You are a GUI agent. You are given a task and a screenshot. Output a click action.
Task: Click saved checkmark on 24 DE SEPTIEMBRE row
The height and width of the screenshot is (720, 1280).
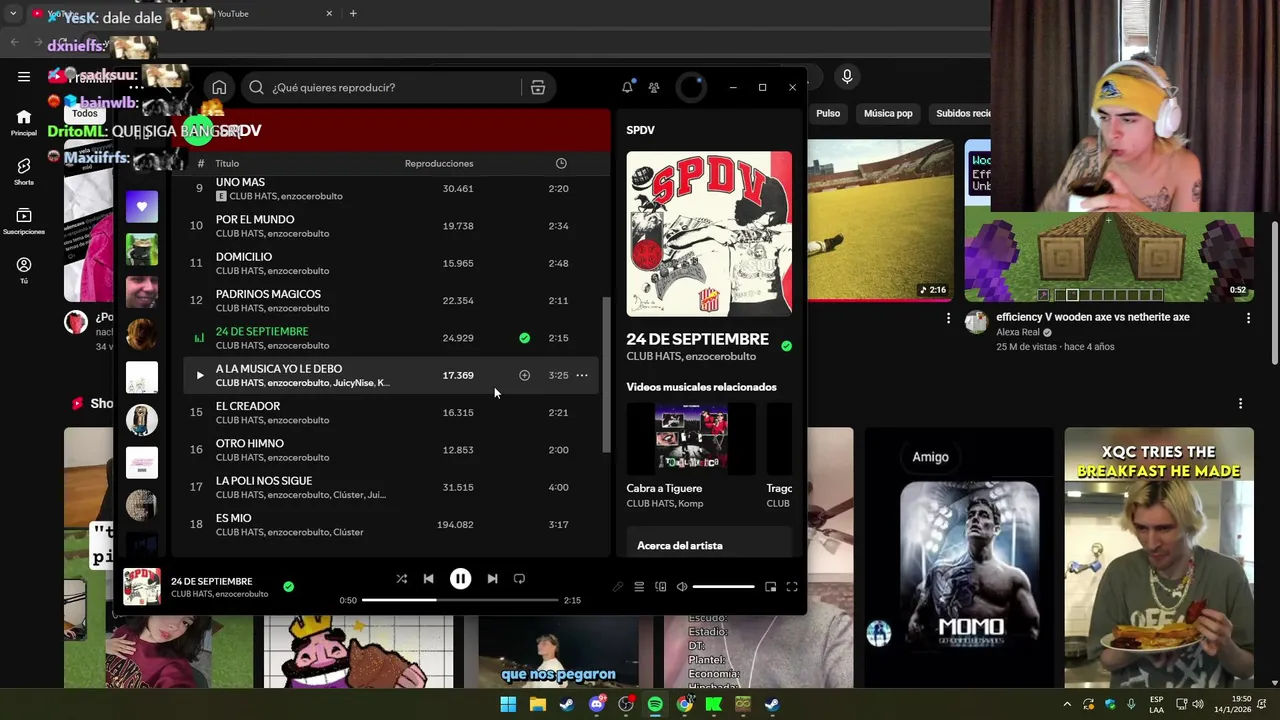(524, 338)
